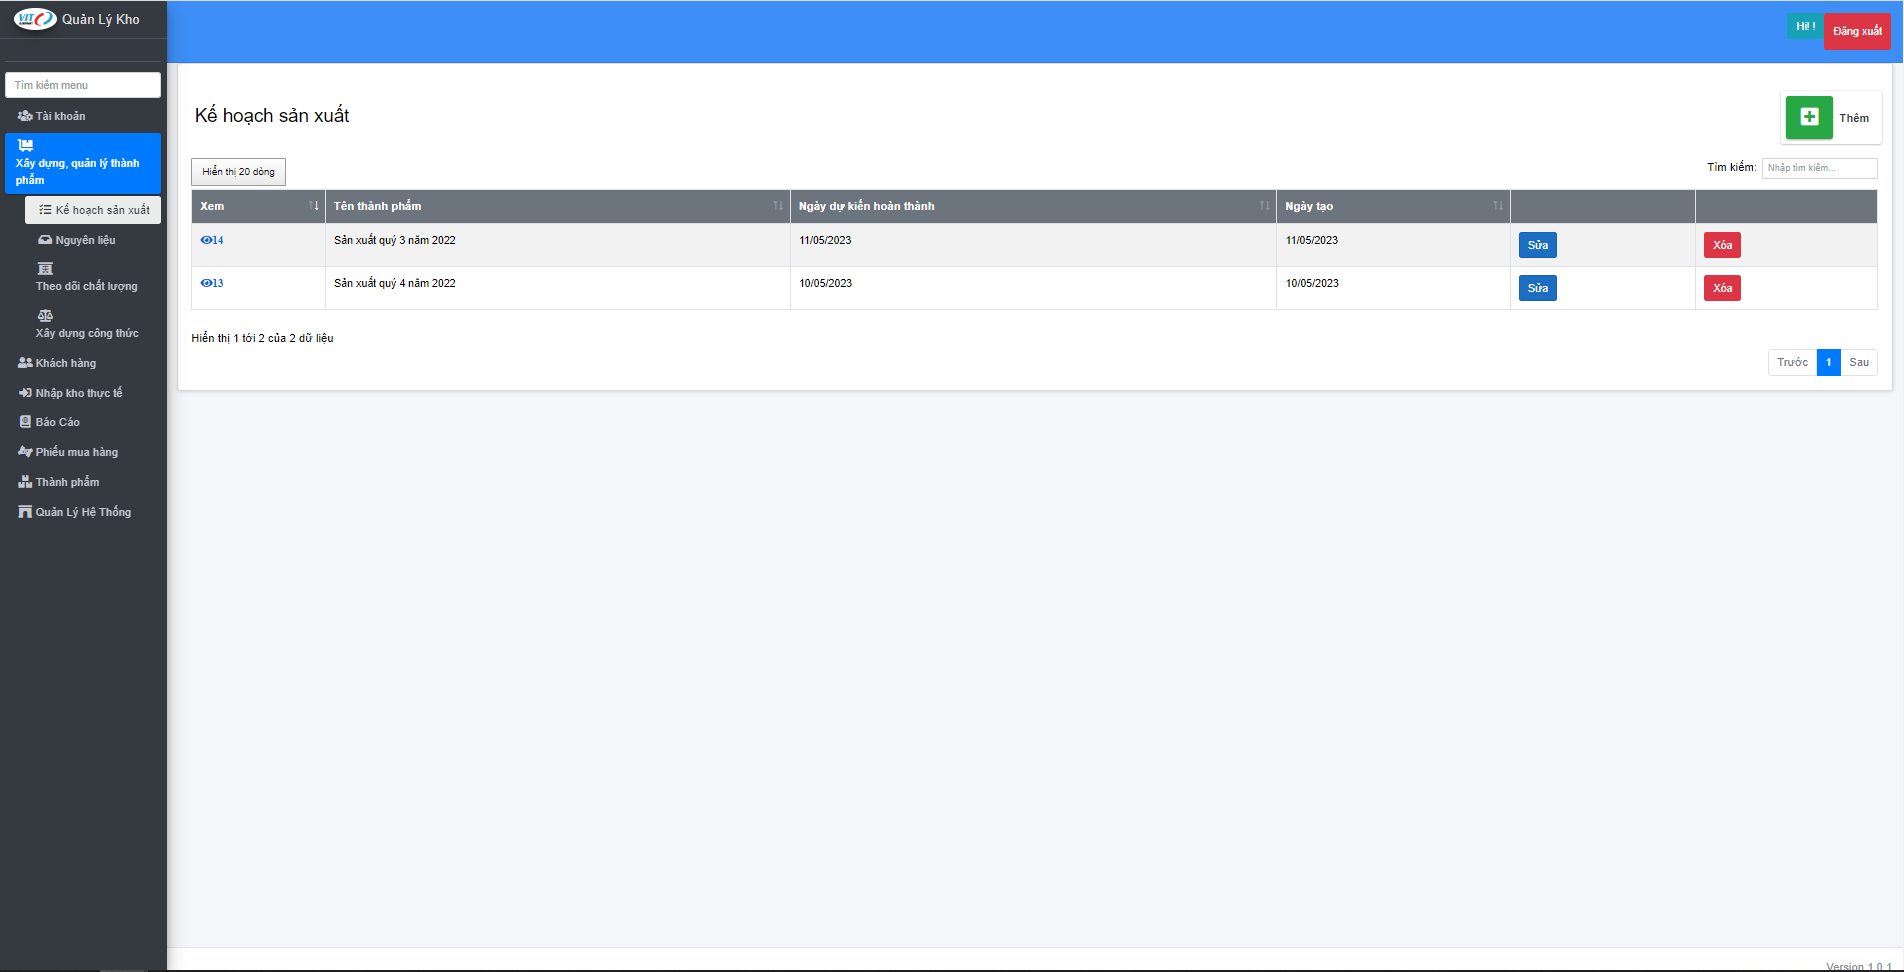Click Sửa for Sản xuất quý 4

pos(1537,288)
